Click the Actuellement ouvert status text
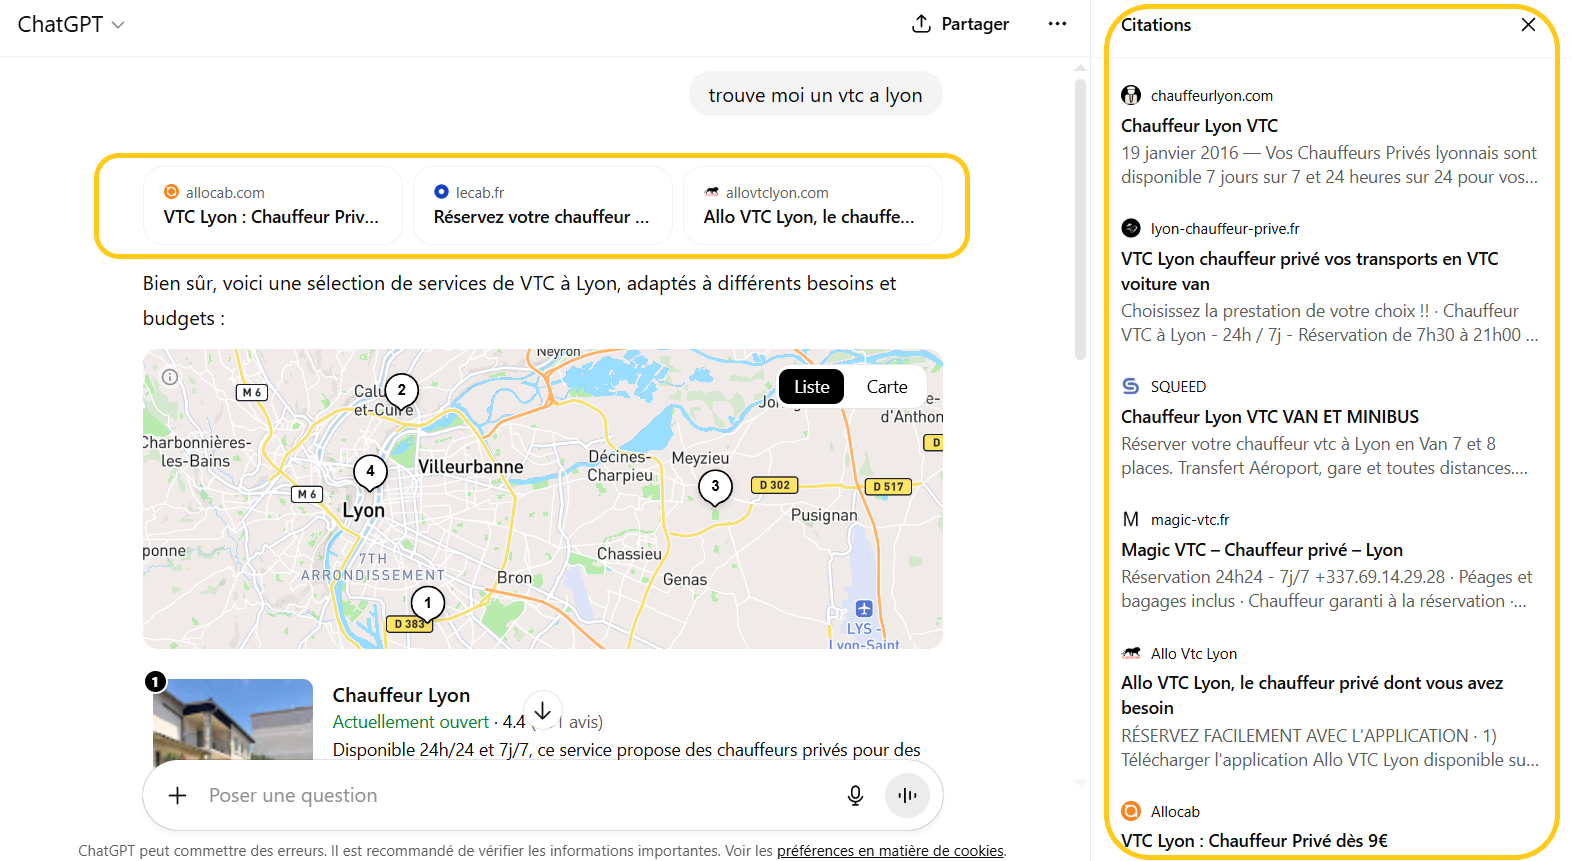Image resolution: width=1572 pixels, height=861 pixels. click(x=411, y=722)
